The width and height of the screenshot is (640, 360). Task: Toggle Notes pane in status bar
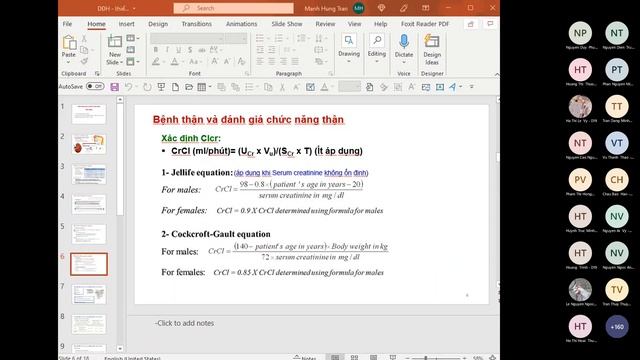coord(304,358)
